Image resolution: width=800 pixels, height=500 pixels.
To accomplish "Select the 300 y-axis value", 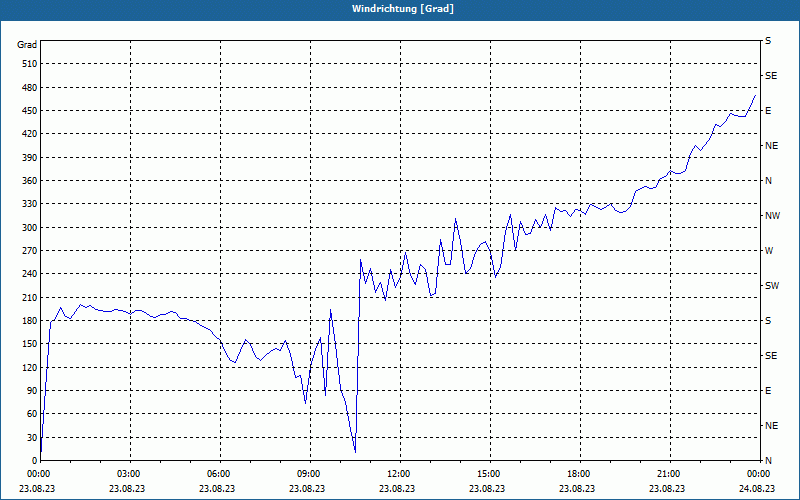I will 30,228.
